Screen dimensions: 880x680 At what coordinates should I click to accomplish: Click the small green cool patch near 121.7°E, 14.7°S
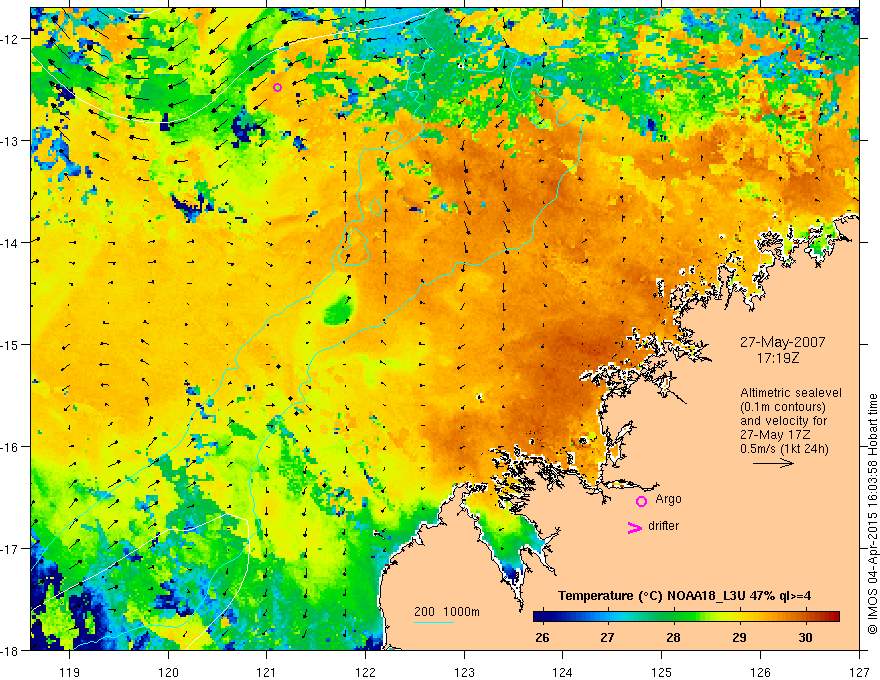click(338, 310)
